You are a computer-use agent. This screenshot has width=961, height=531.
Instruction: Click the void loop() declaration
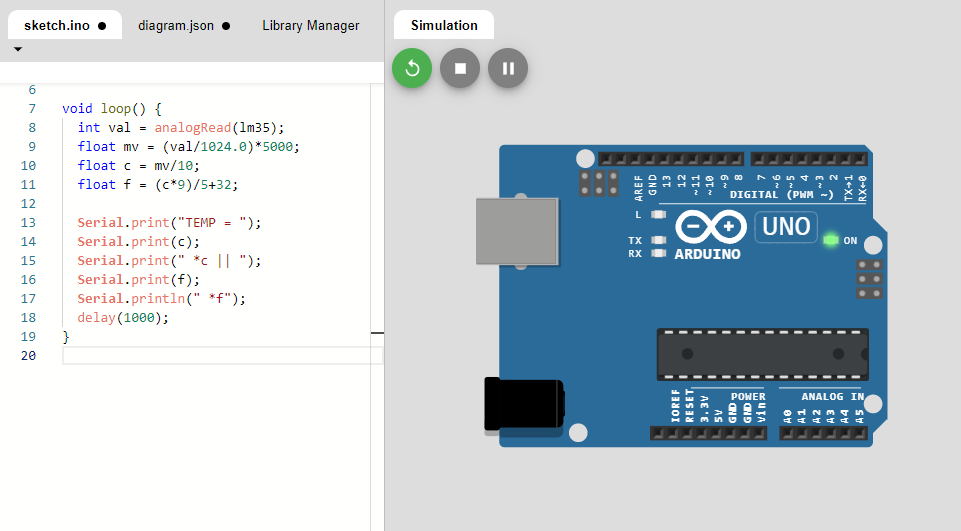(112, 109)
